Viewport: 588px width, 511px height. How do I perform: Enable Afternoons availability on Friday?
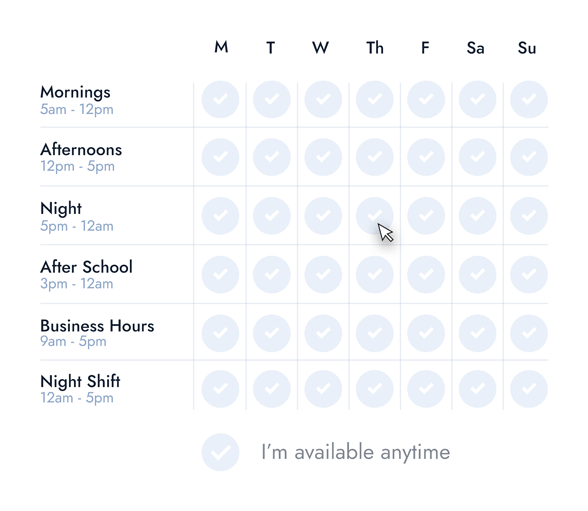pos(426,157)
